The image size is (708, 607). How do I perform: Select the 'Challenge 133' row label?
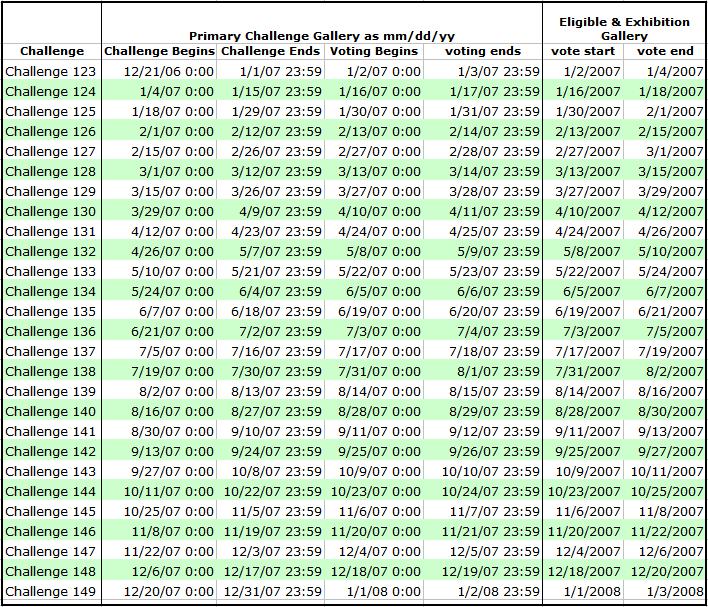click(51, 271)
